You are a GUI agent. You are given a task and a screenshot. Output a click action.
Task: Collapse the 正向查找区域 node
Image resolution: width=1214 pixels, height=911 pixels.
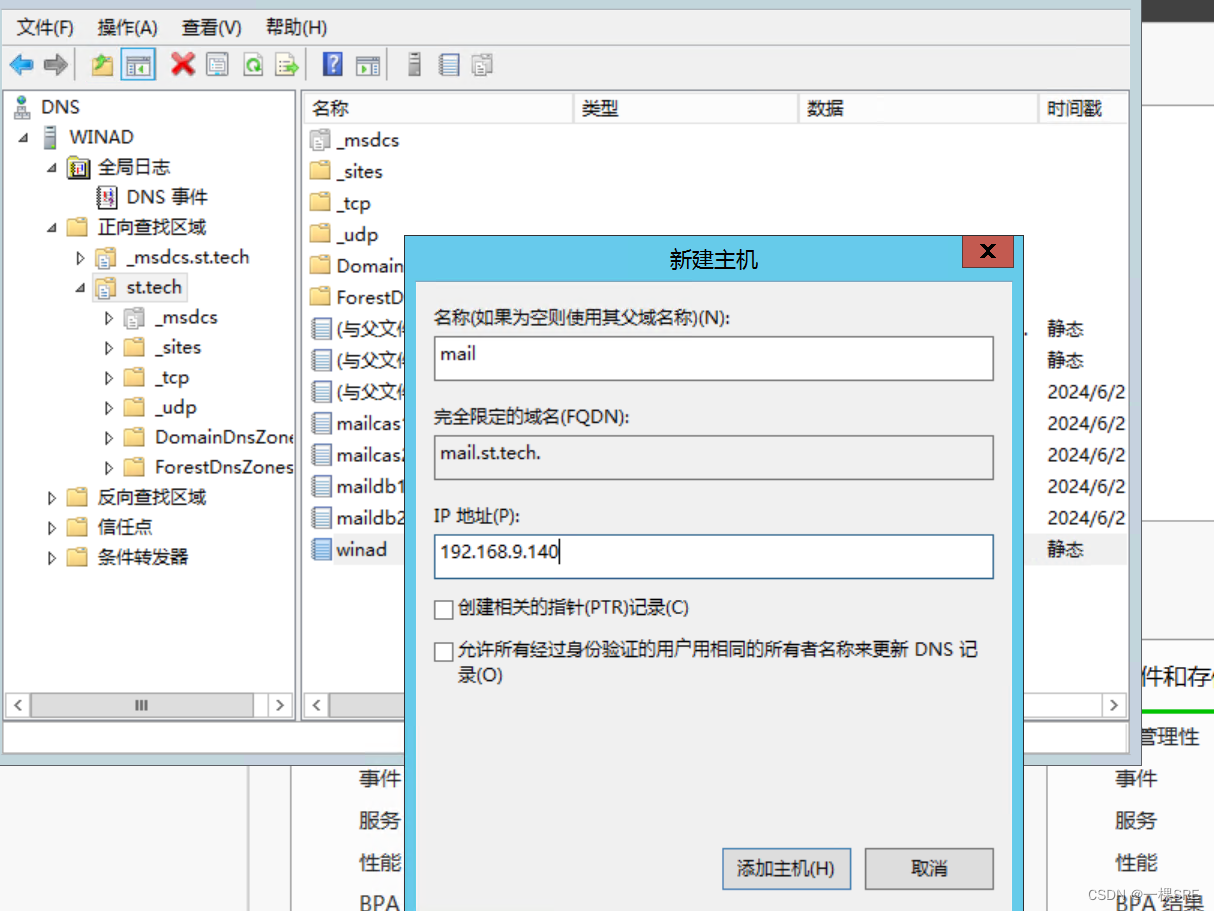tap(52, 227)
